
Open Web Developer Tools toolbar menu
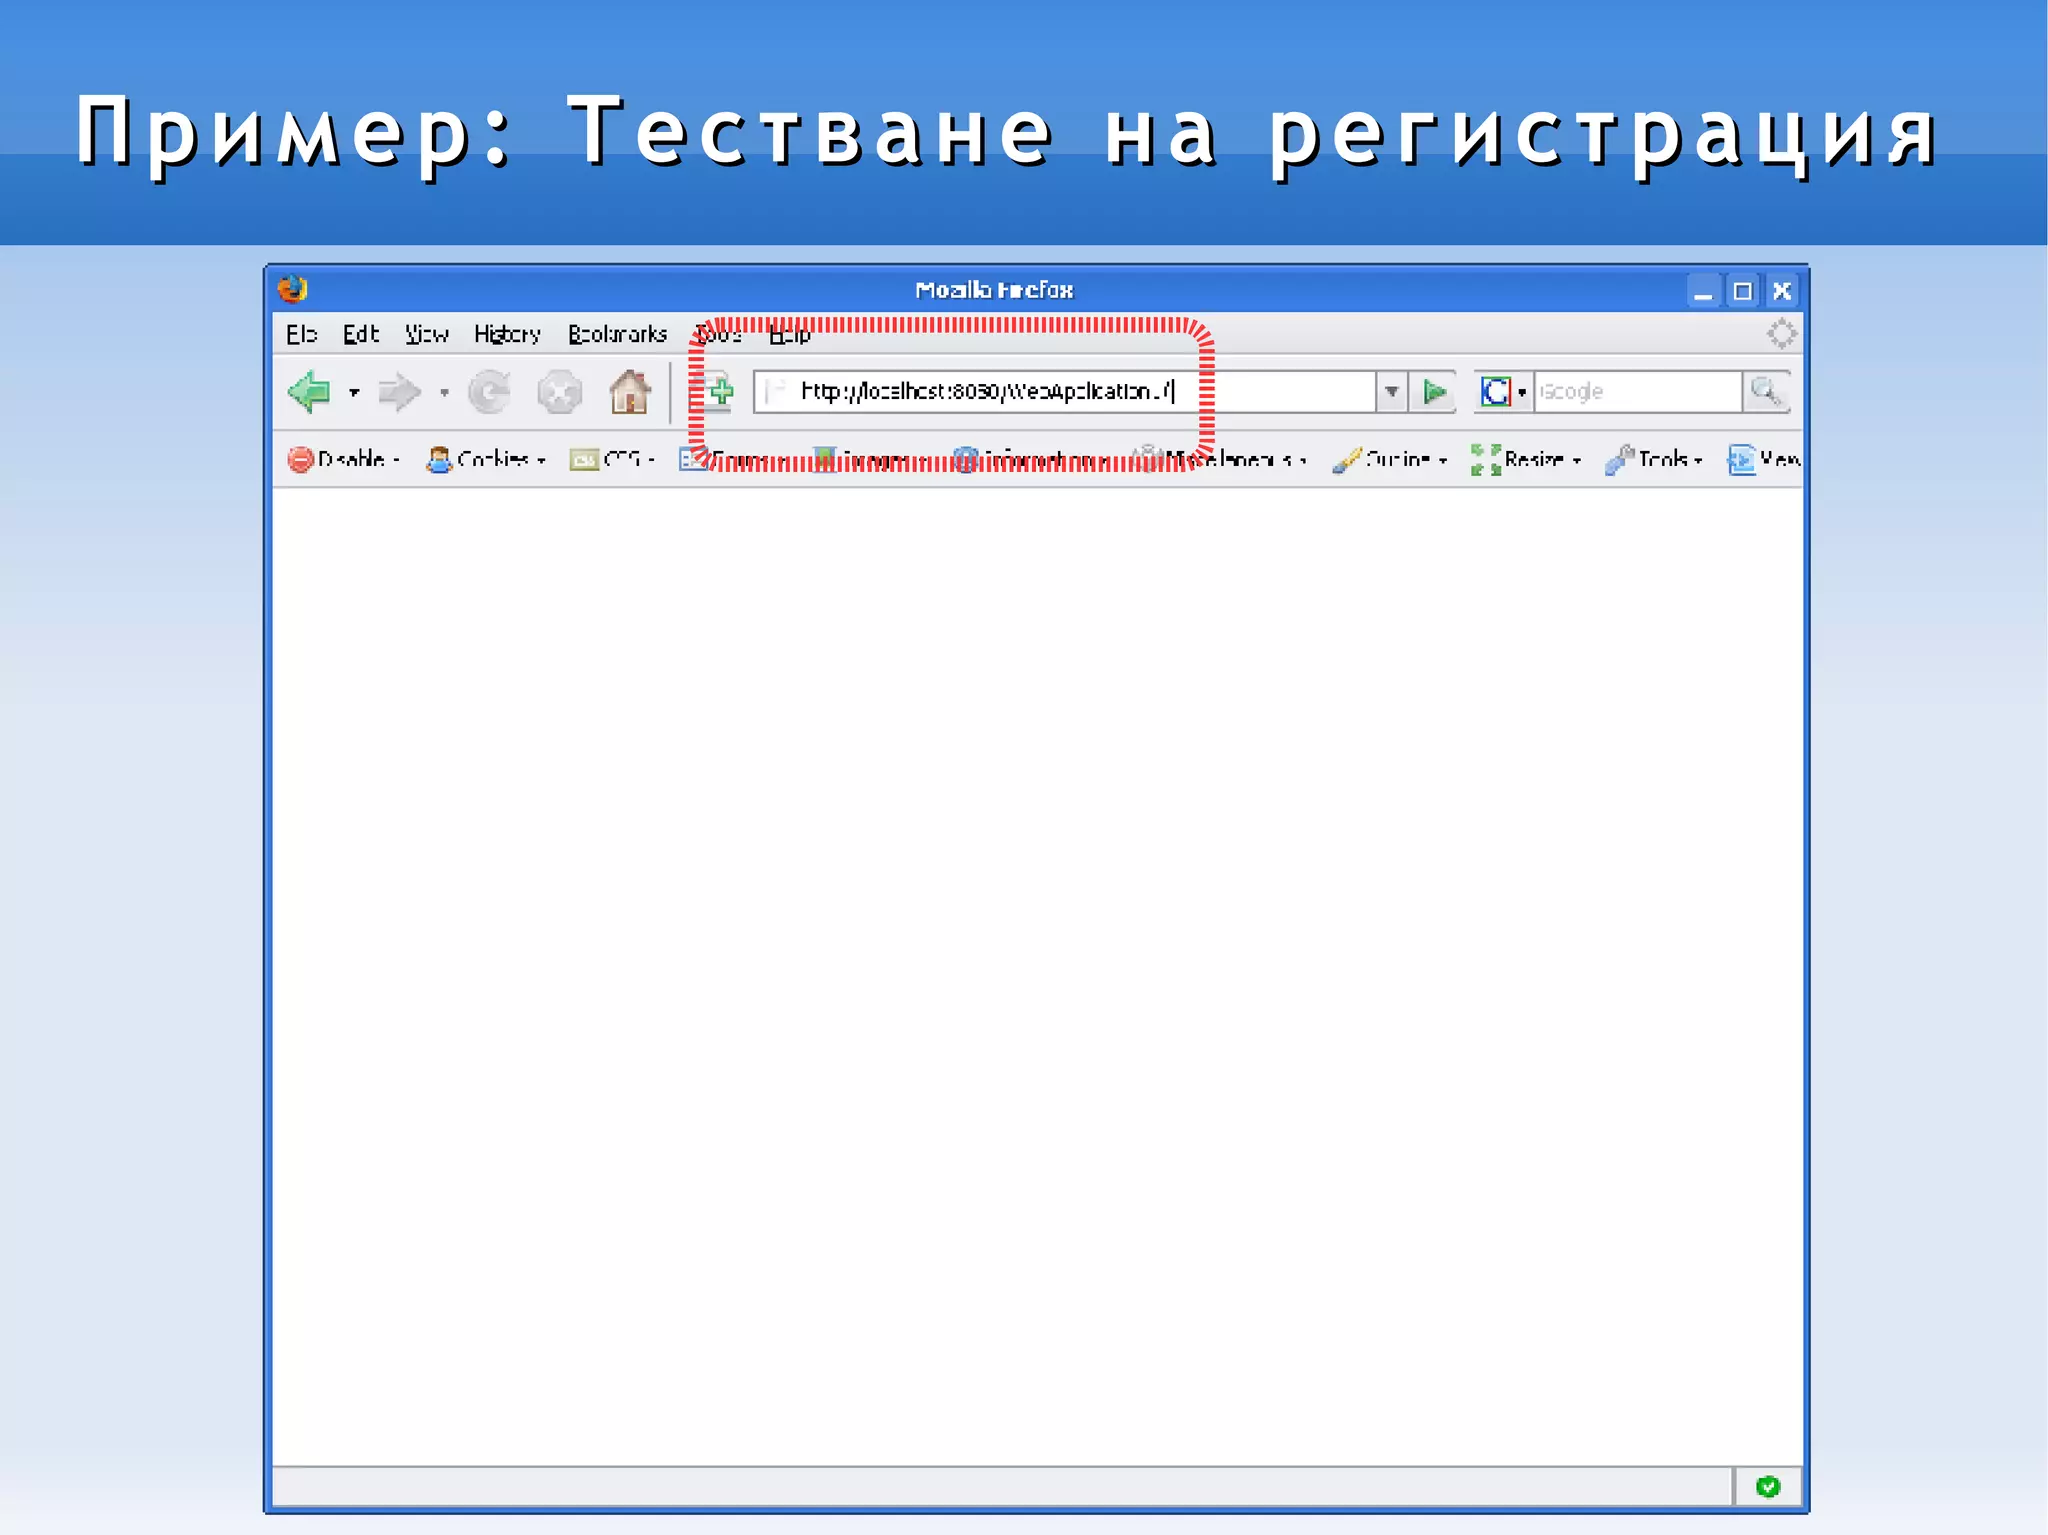pyautogui.click(x=1654, y=459)
